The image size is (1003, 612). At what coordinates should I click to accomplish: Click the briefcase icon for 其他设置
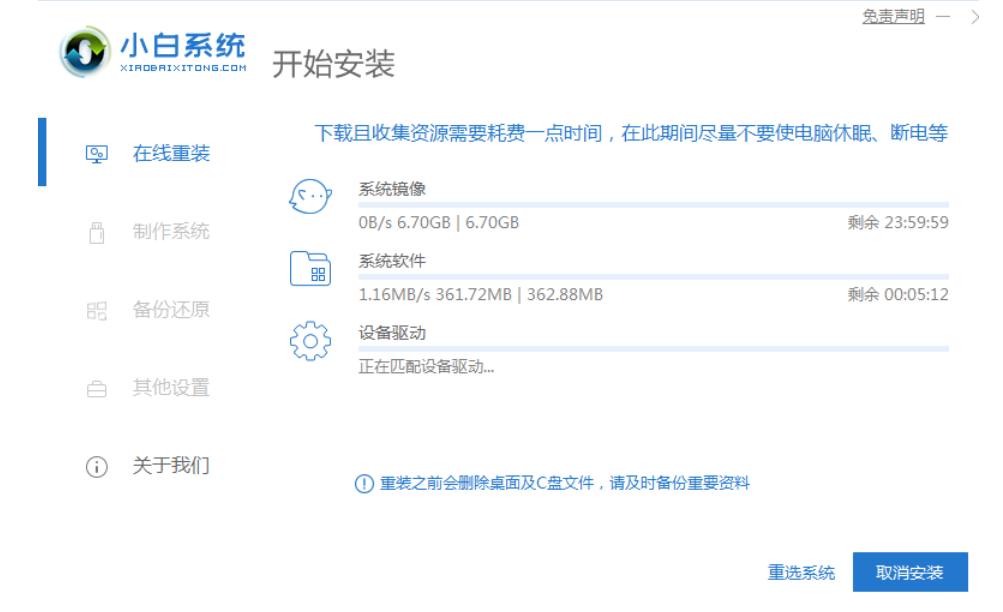pyautogui.click(x=97, y=389)
